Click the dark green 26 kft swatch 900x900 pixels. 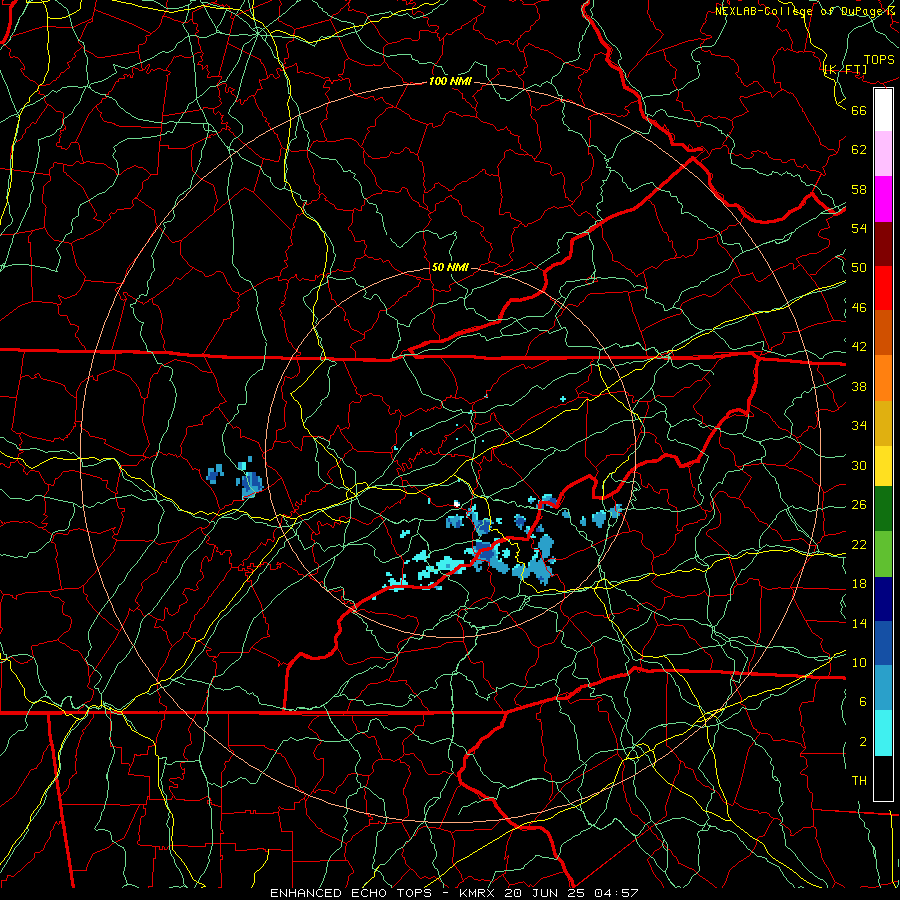(x=883, y=509)
